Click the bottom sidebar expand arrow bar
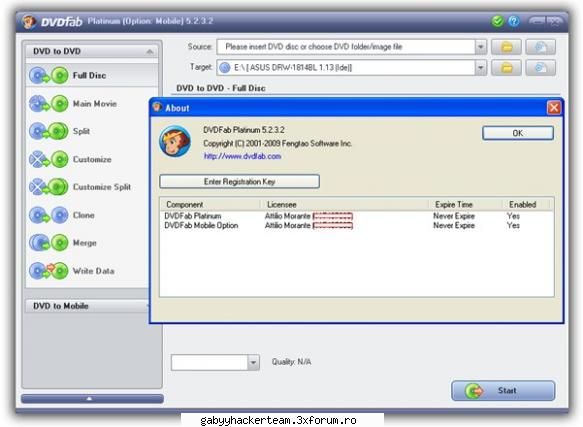The image size is (583, 427). tap(92, 399)
